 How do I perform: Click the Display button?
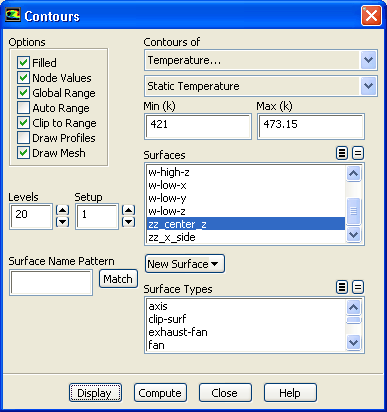[x=95, y=393]
